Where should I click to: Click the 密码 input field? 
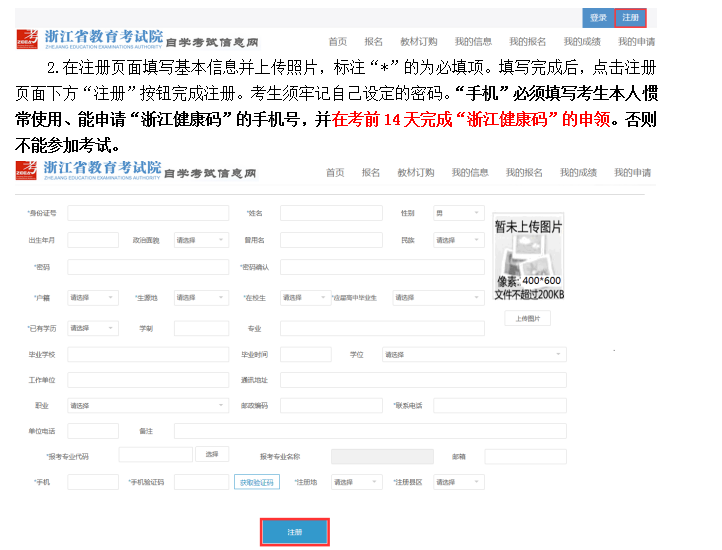(x=148, y=267)
